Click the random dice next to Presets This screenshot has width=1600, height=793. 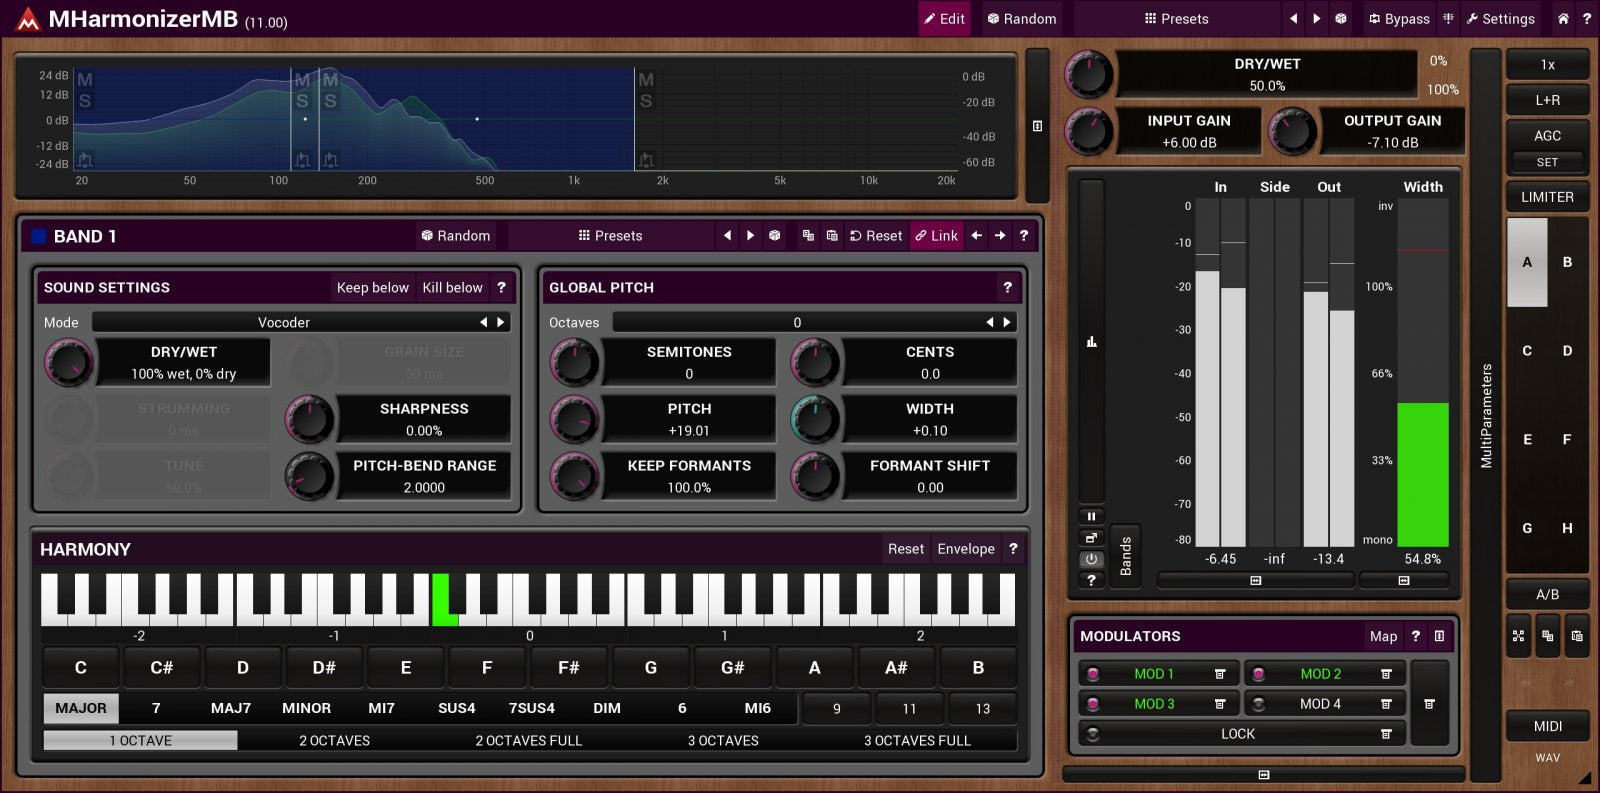1341,18
